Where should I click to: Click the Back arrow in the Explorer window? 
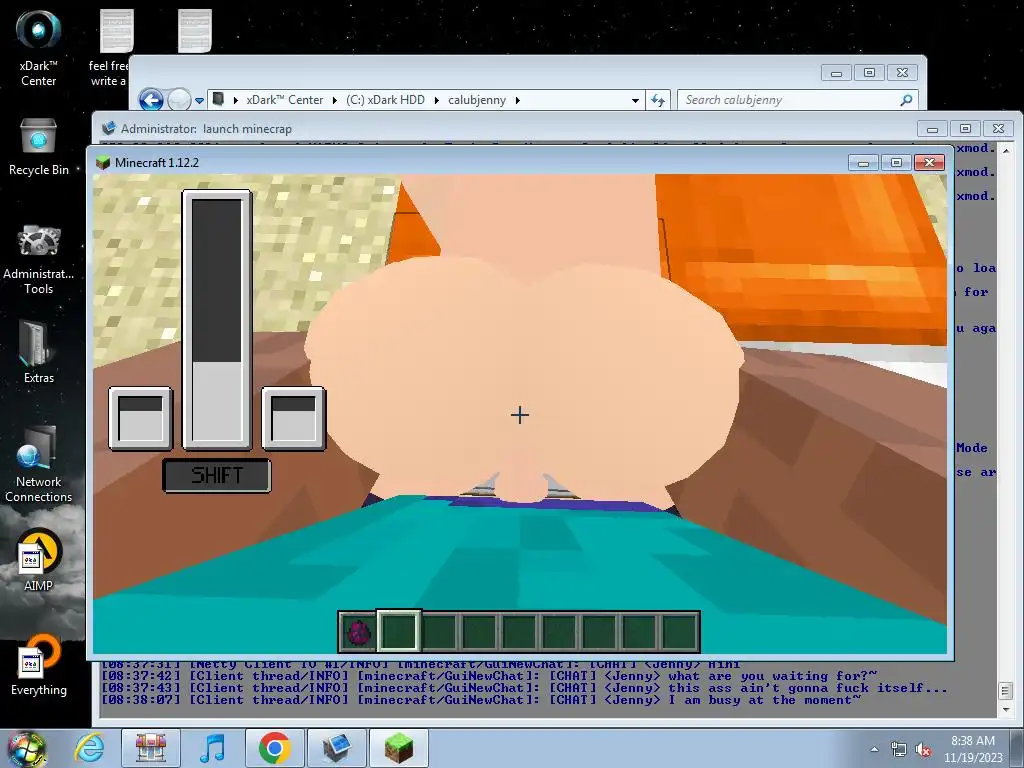pyautogui.click(x=151, y=100)
